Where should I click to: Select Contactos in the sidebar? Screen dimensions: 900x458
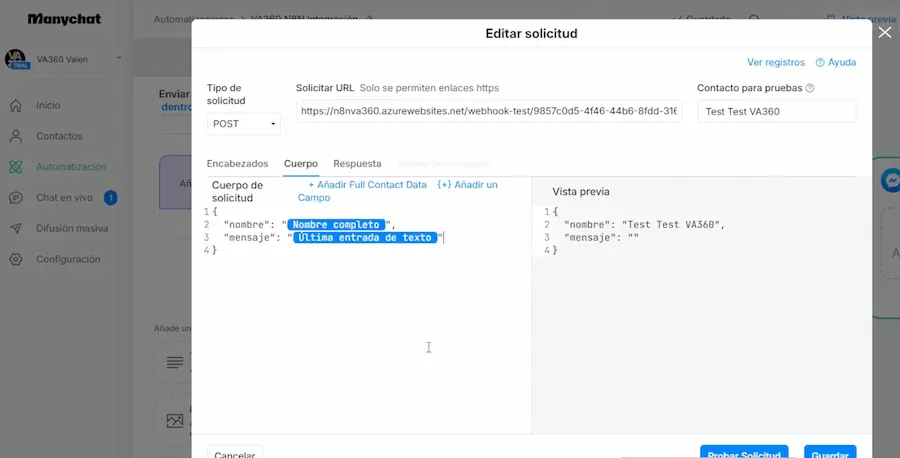pos(59,136)
